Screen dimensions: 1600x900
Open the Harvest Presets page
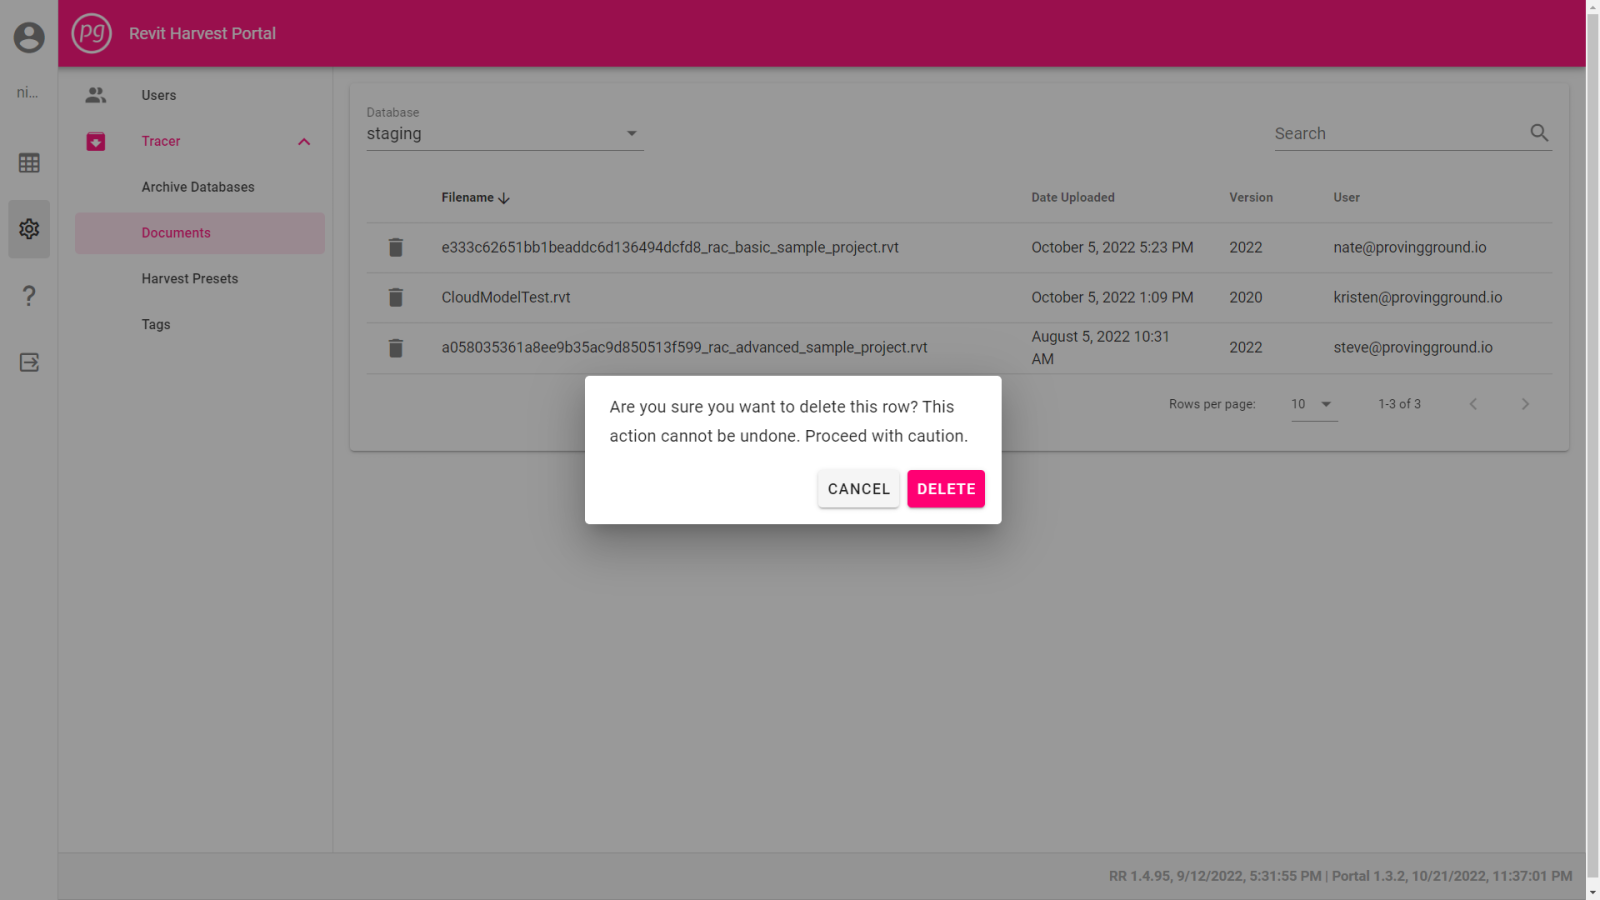click(190, 278)
